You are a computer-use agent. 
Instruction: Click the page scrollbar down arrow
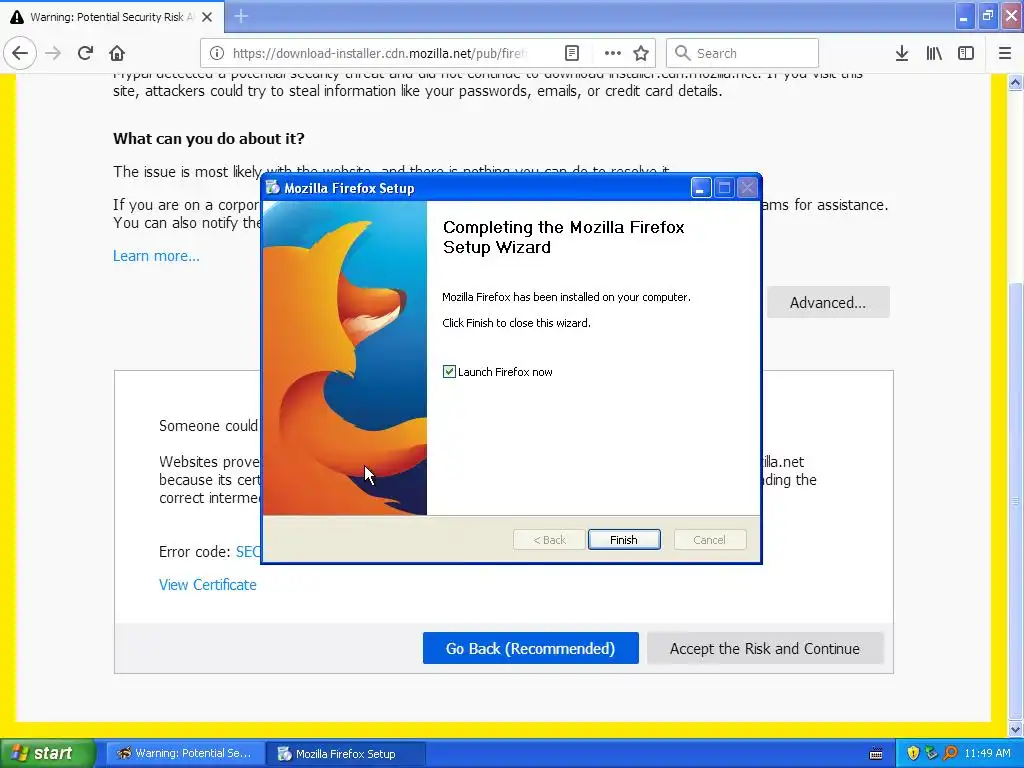(1016, 729)
